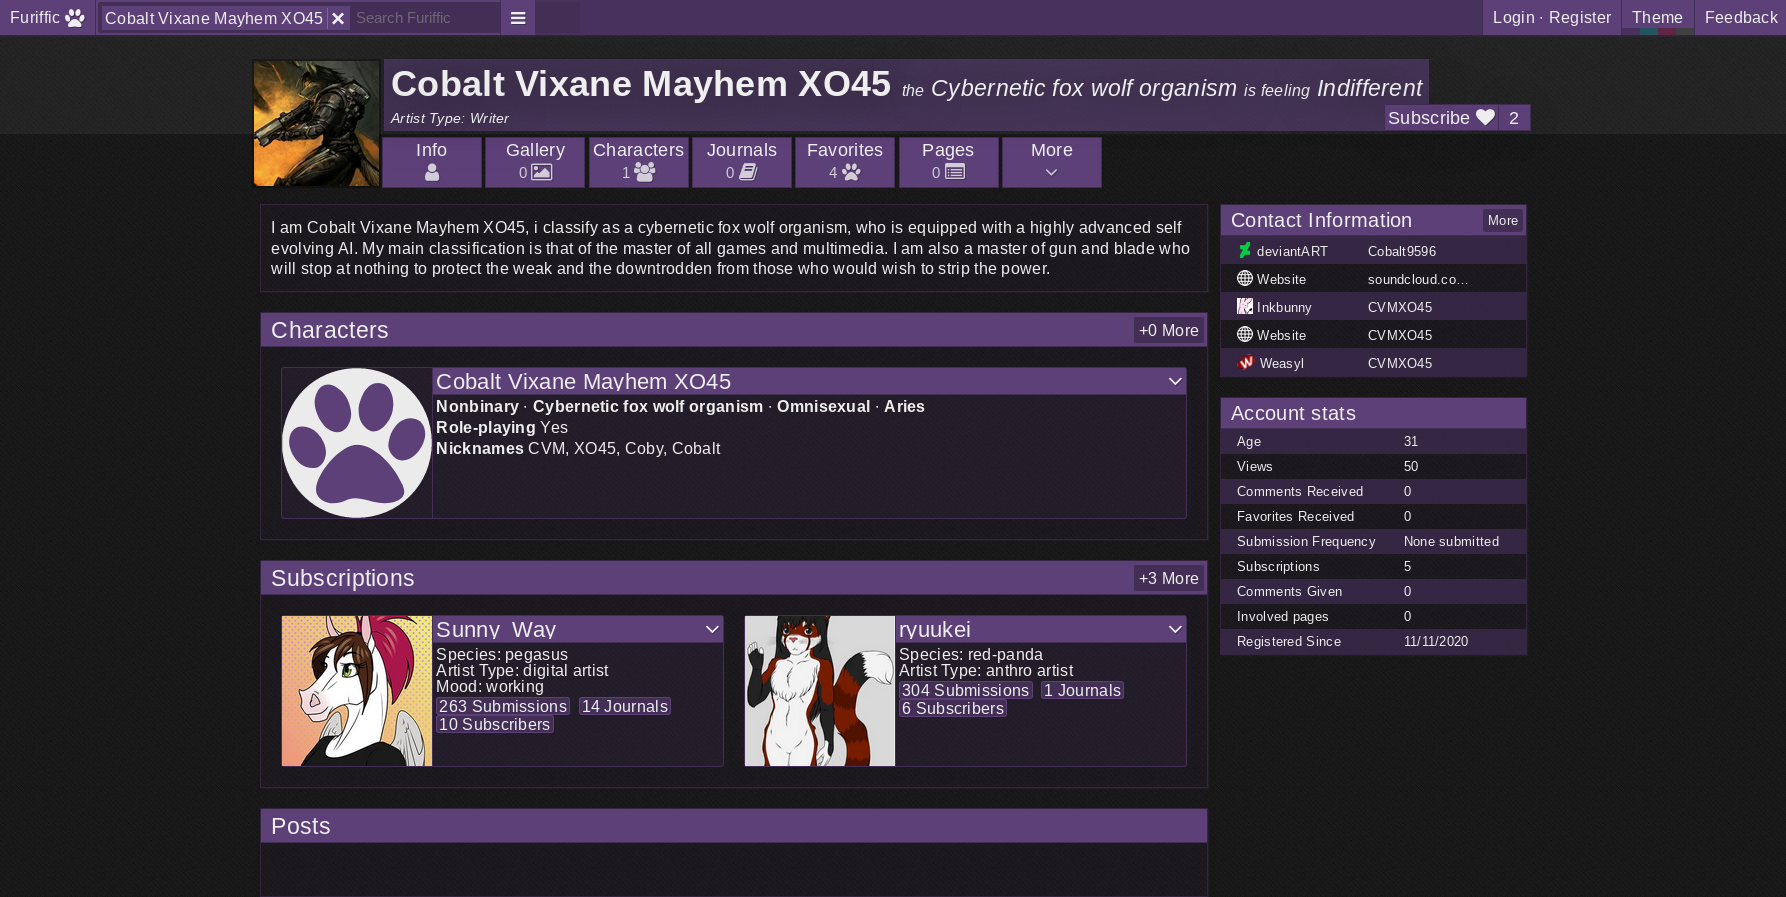
Task: Click the Posts section header
Action: coord(733,826)
